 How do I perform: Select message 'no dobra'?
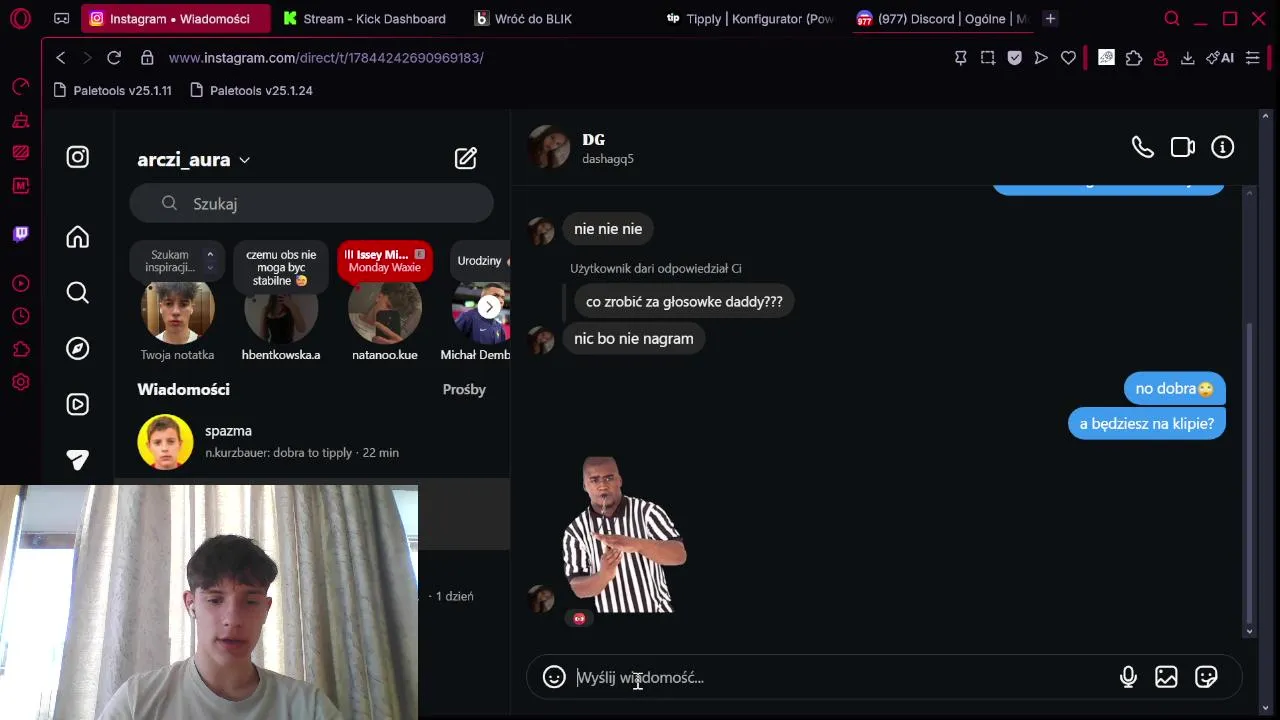(x=1174, y=389)
